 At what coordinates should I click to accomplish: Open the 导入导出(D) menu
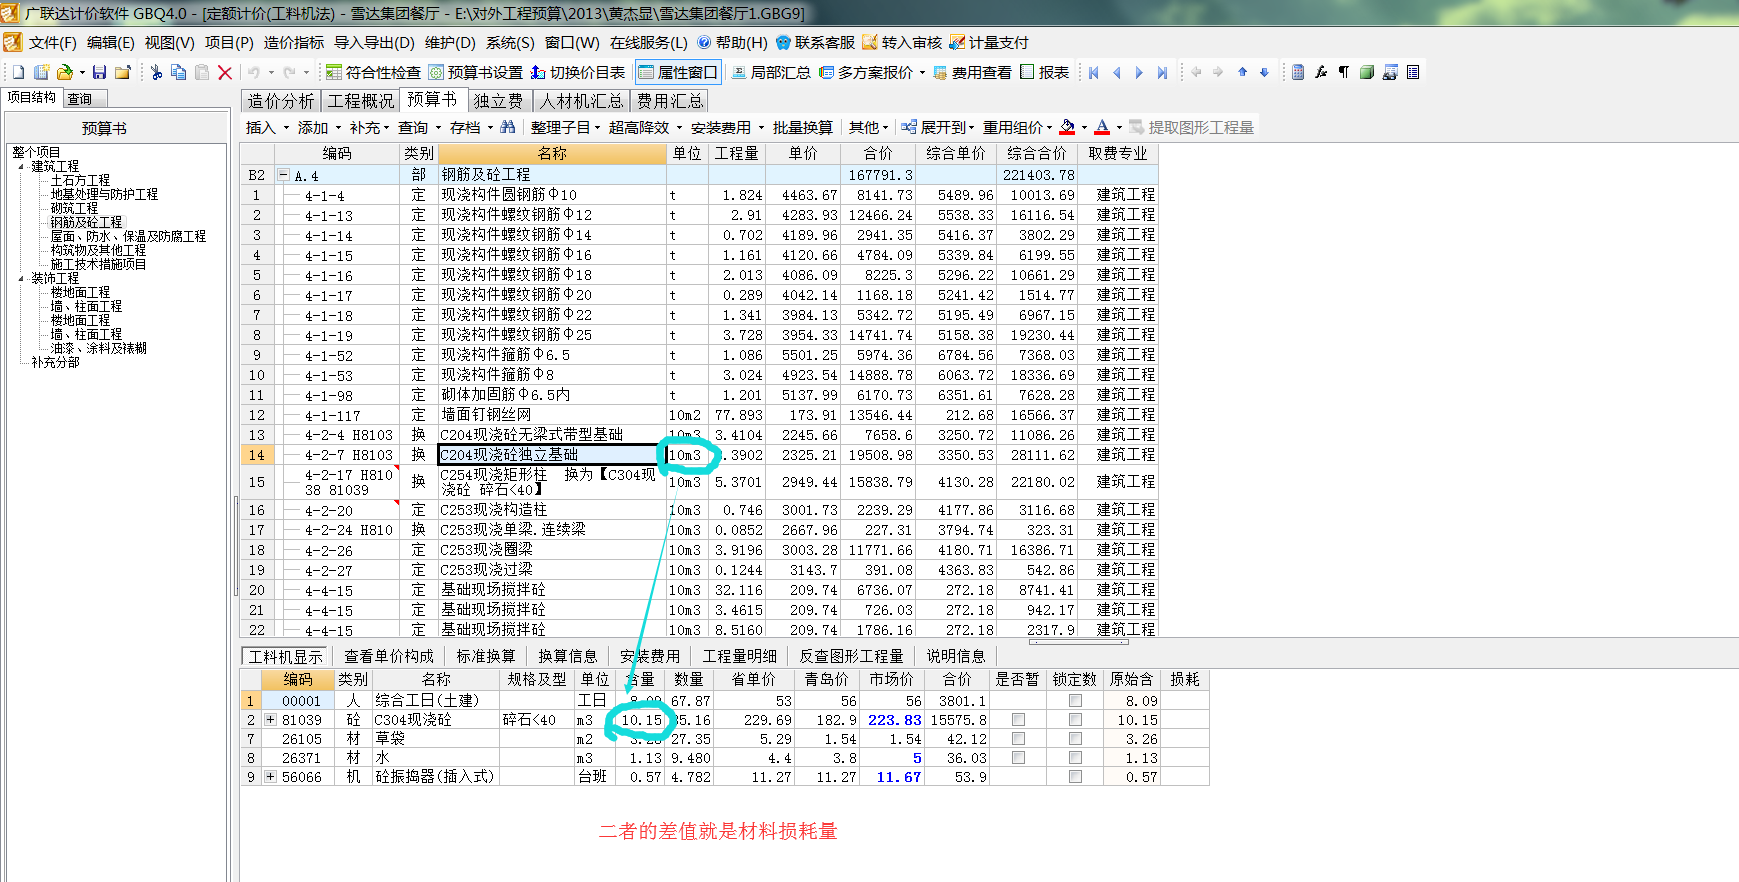374,42
